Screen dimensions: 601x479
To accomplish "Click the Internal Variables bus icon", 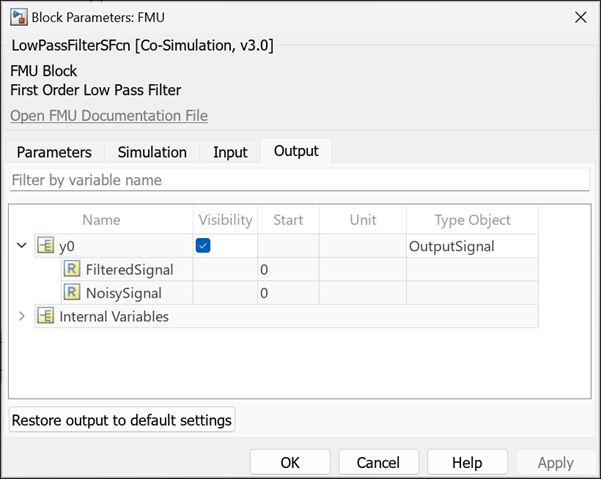I will [x=44, y=316].
